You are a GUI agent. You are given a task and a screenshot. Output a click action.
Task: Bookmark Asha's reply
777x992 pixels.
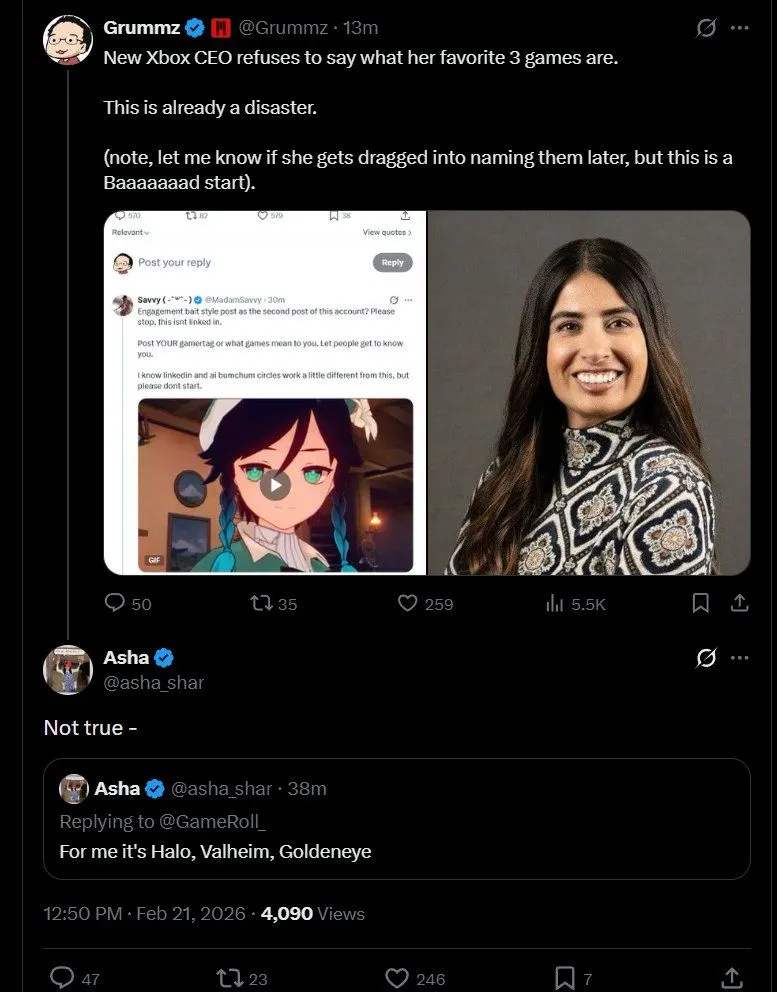tap(564, 977)
